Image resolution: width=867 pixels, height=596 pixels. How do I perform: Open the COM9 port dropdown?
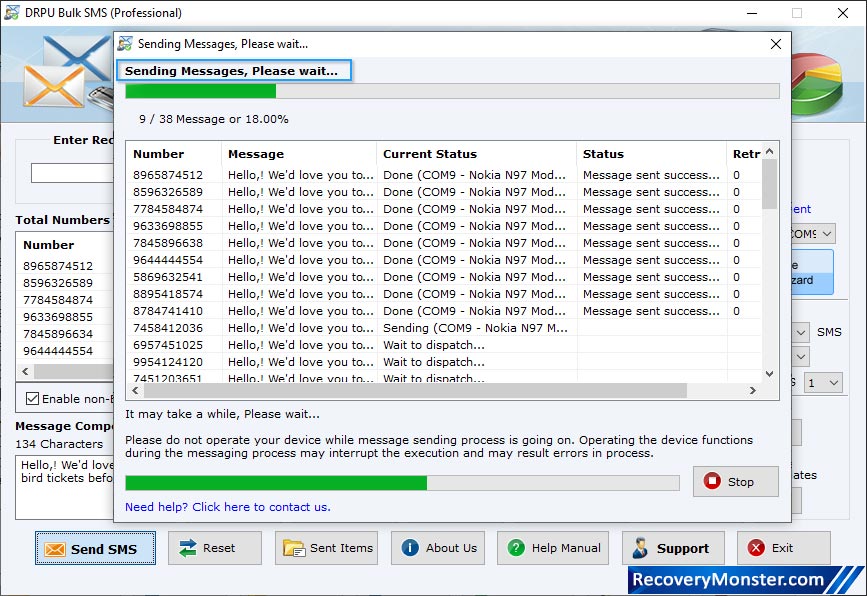(x=828, y=232)
